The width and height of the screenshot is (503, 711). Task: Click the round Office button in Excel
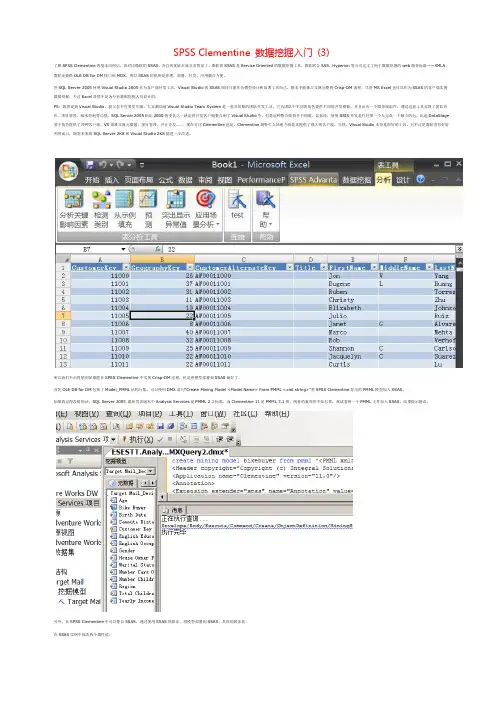point(68,171)
